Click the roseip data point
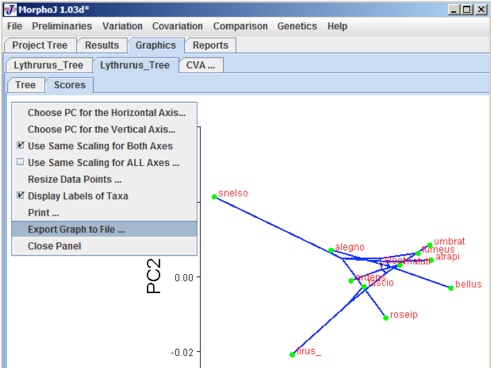This screenshot has width=491, height=368. coord(386,318)
